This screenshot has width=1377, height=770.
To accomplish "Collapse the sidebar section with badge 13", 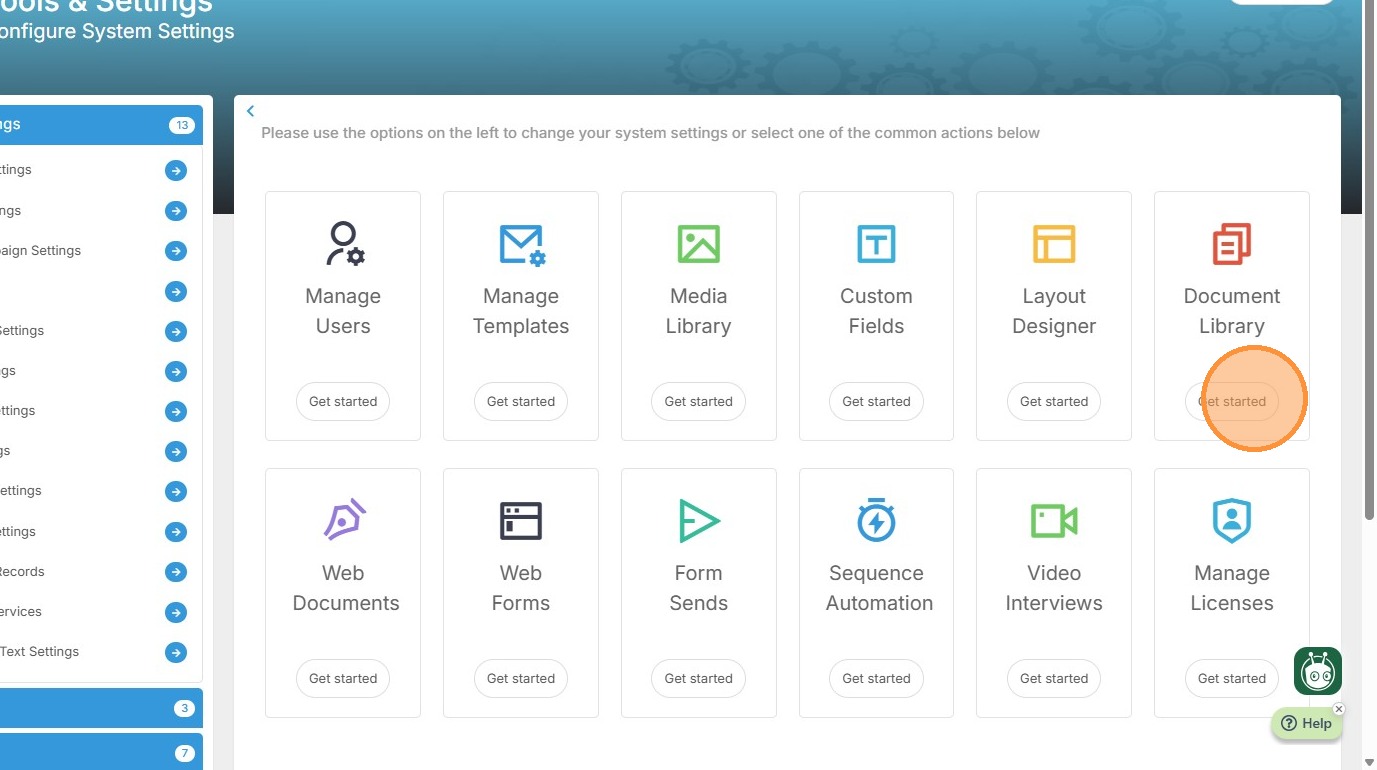I will pos(100,125).
